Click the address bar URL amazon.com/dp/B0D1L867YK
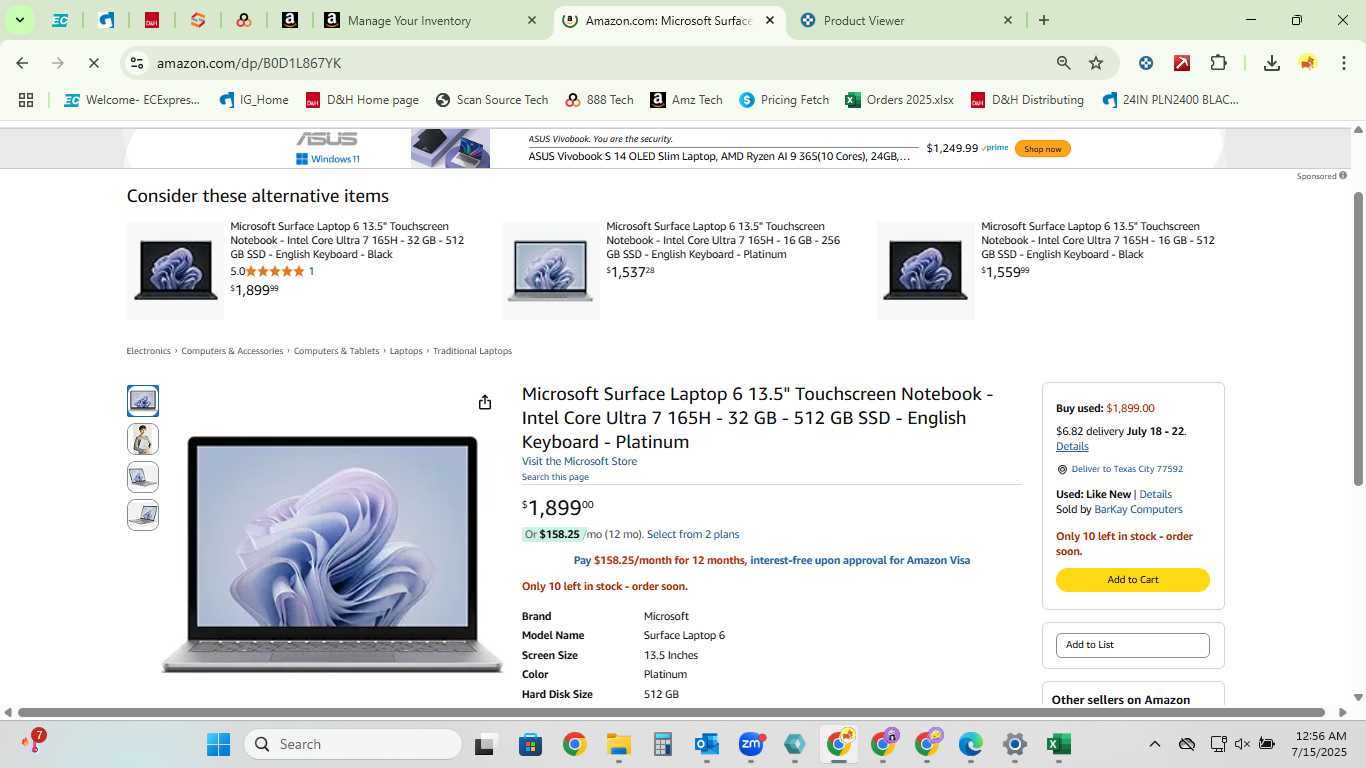Screen dimensions: 1366x768 tap(249, 63)
